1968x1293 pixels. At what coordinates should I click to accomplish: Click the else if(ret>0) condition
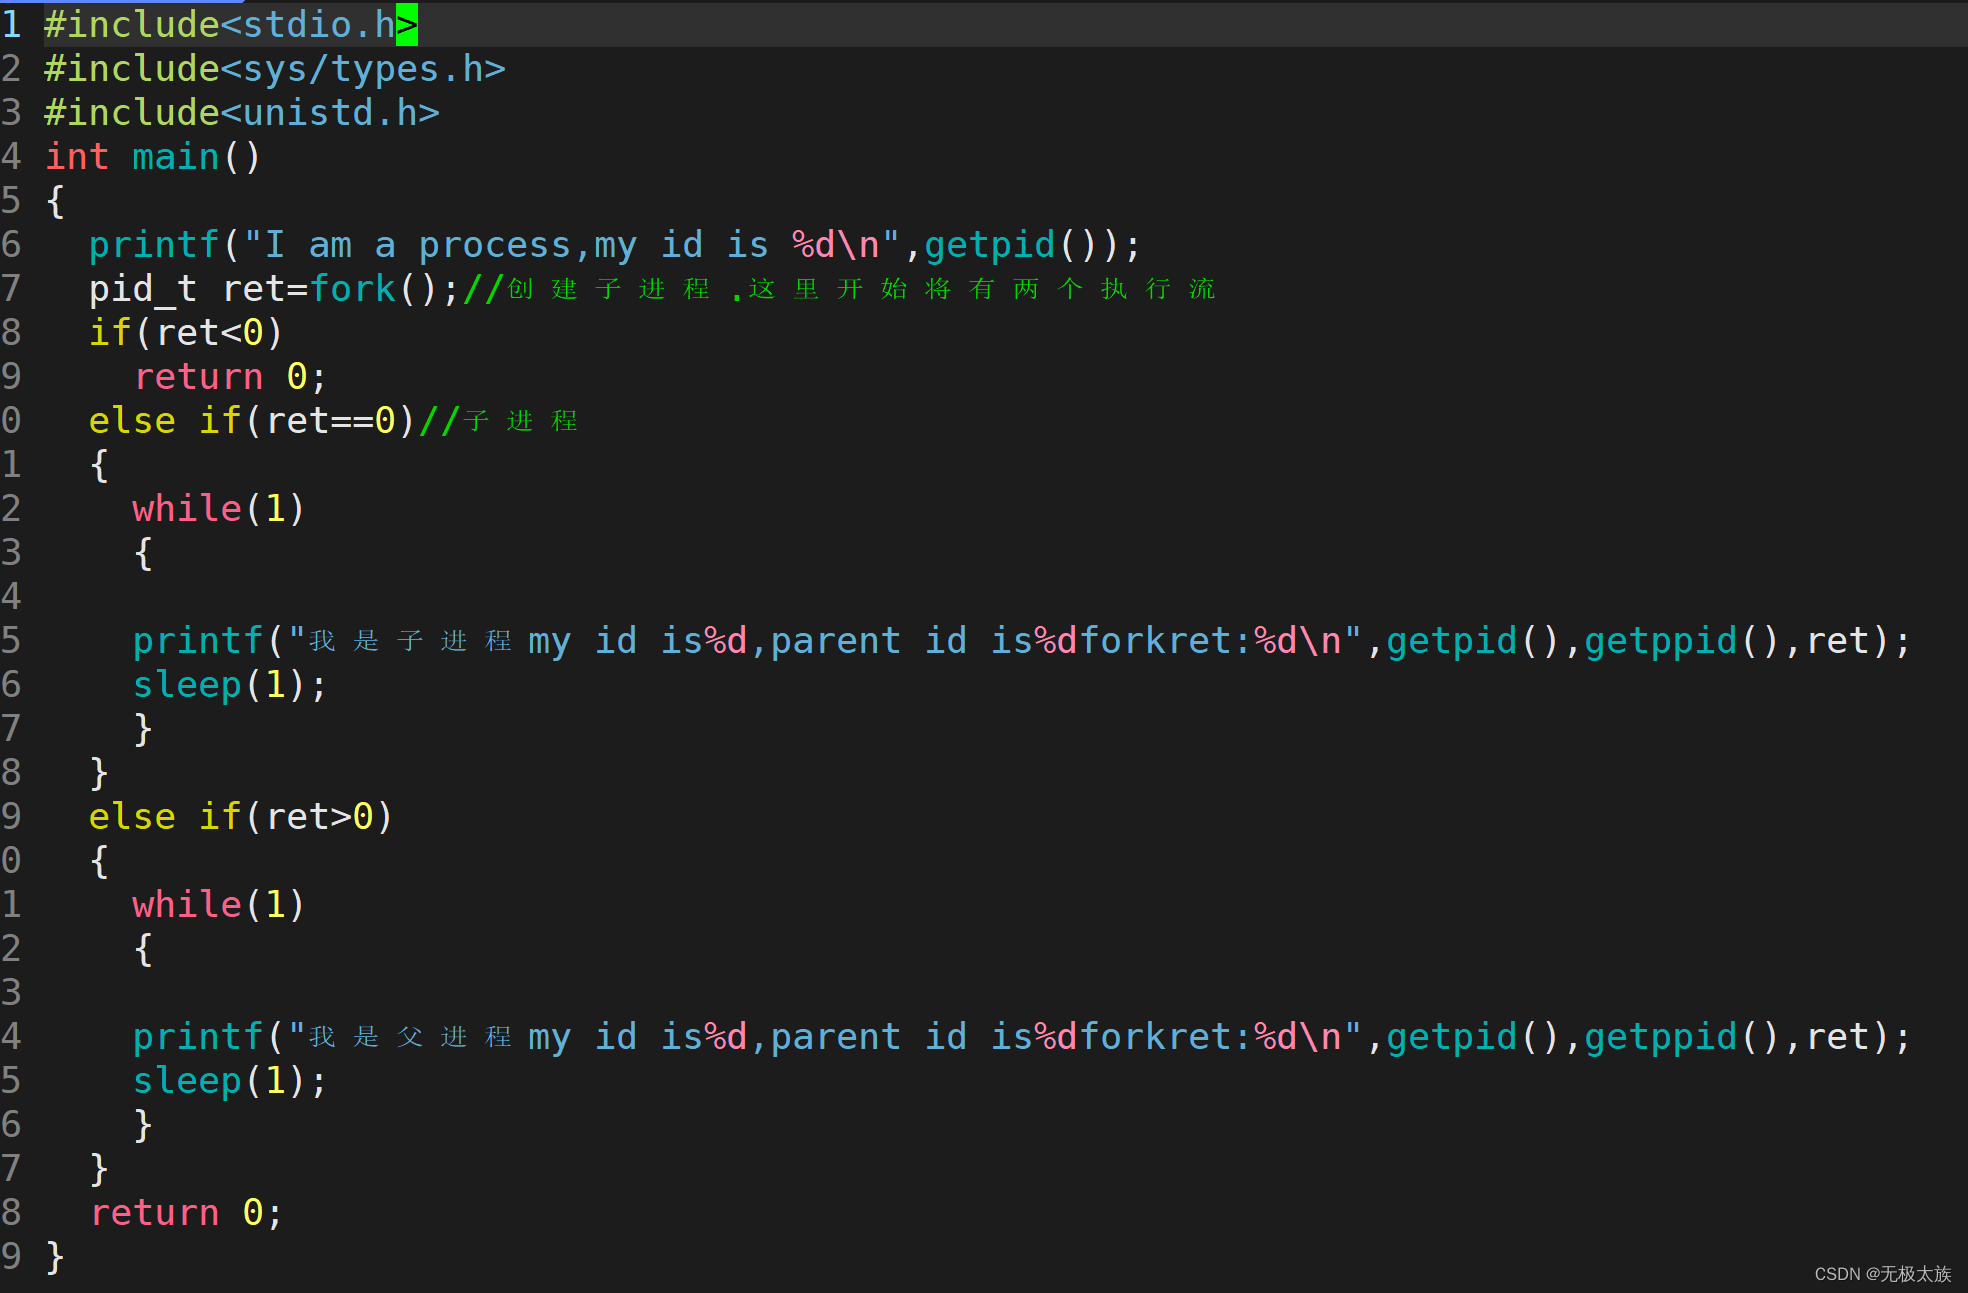tap(240, 817)
